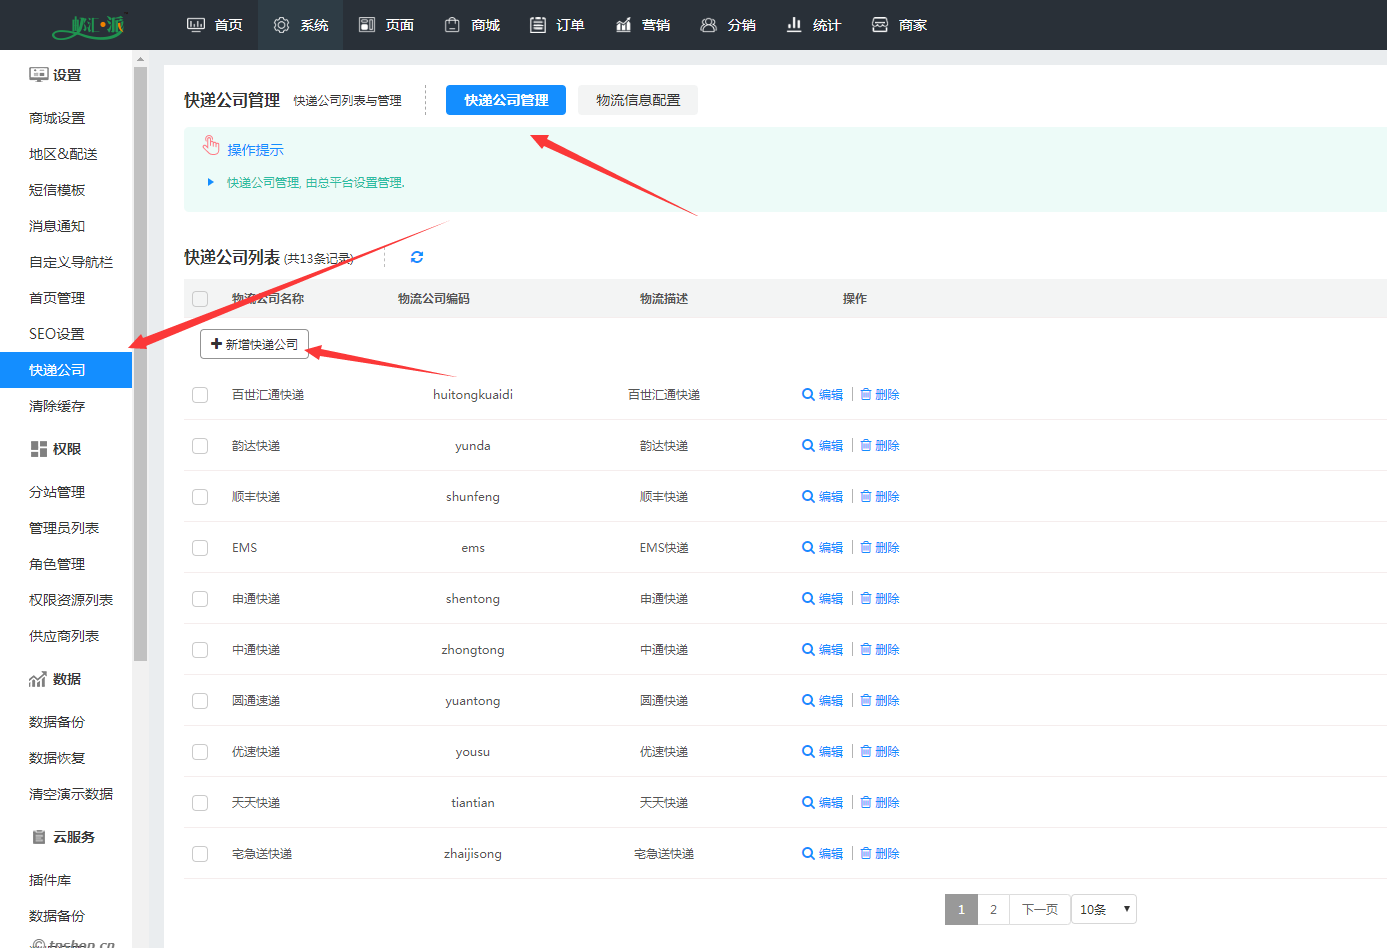Click the 订单 list icon in top navigation
Viewport: 1387px width, 948px height.
point(538,25)
